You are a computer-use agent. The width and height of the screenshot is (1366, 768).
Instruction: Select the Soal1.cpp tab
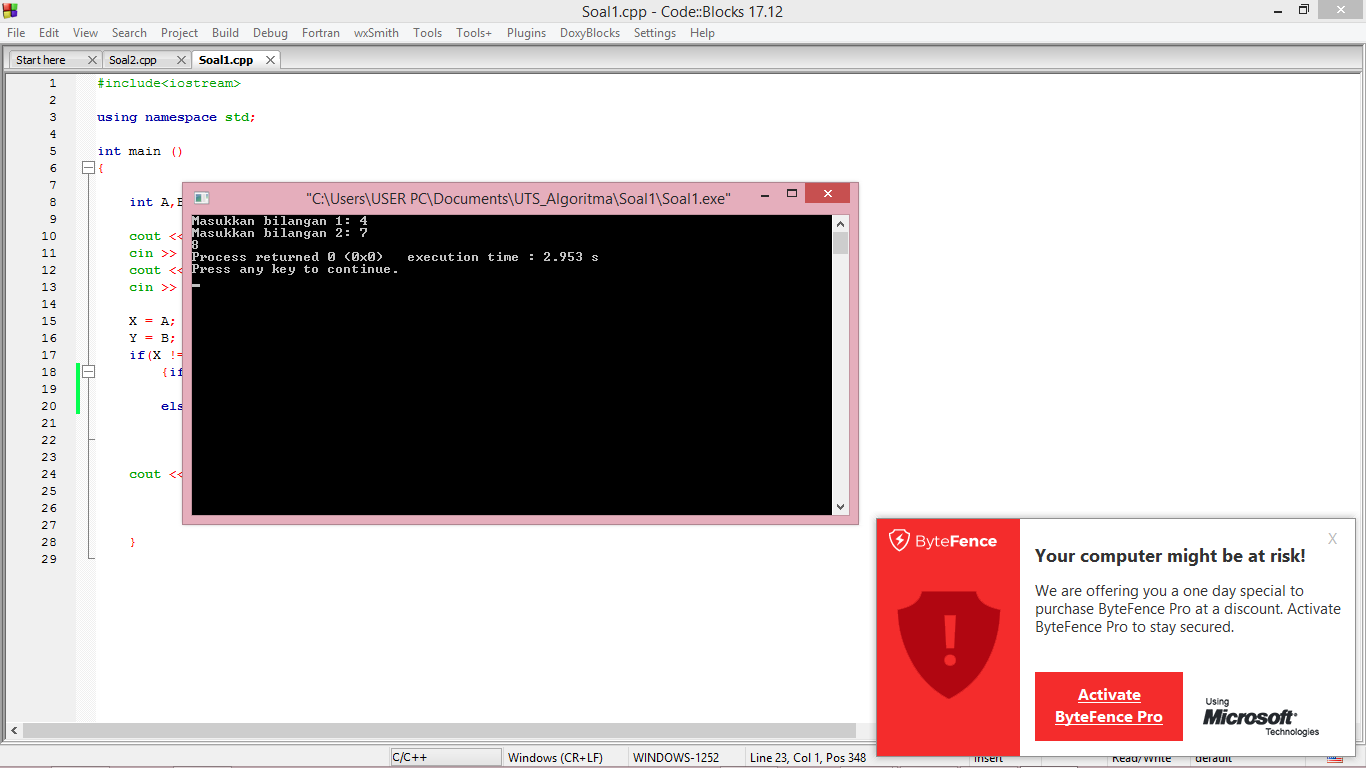coord(226,60)
